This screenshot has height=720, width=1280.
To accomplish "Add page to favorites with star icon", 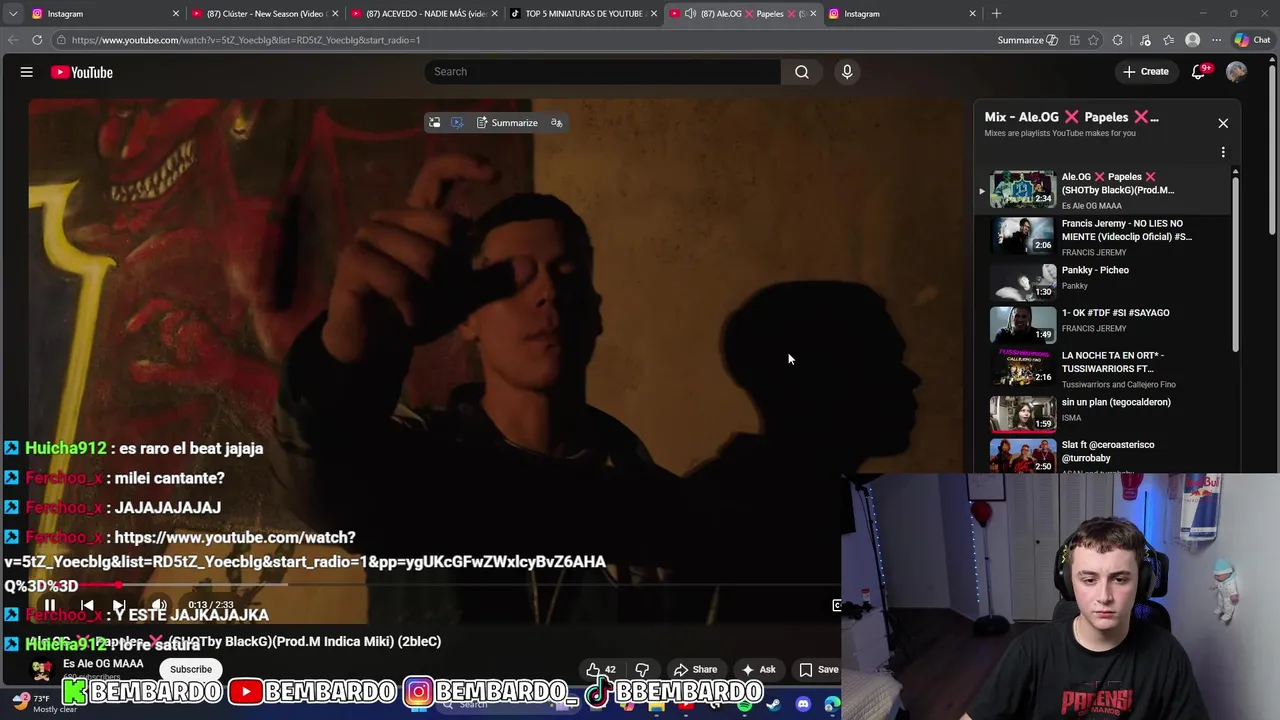I will click(x=1093, y=40).
